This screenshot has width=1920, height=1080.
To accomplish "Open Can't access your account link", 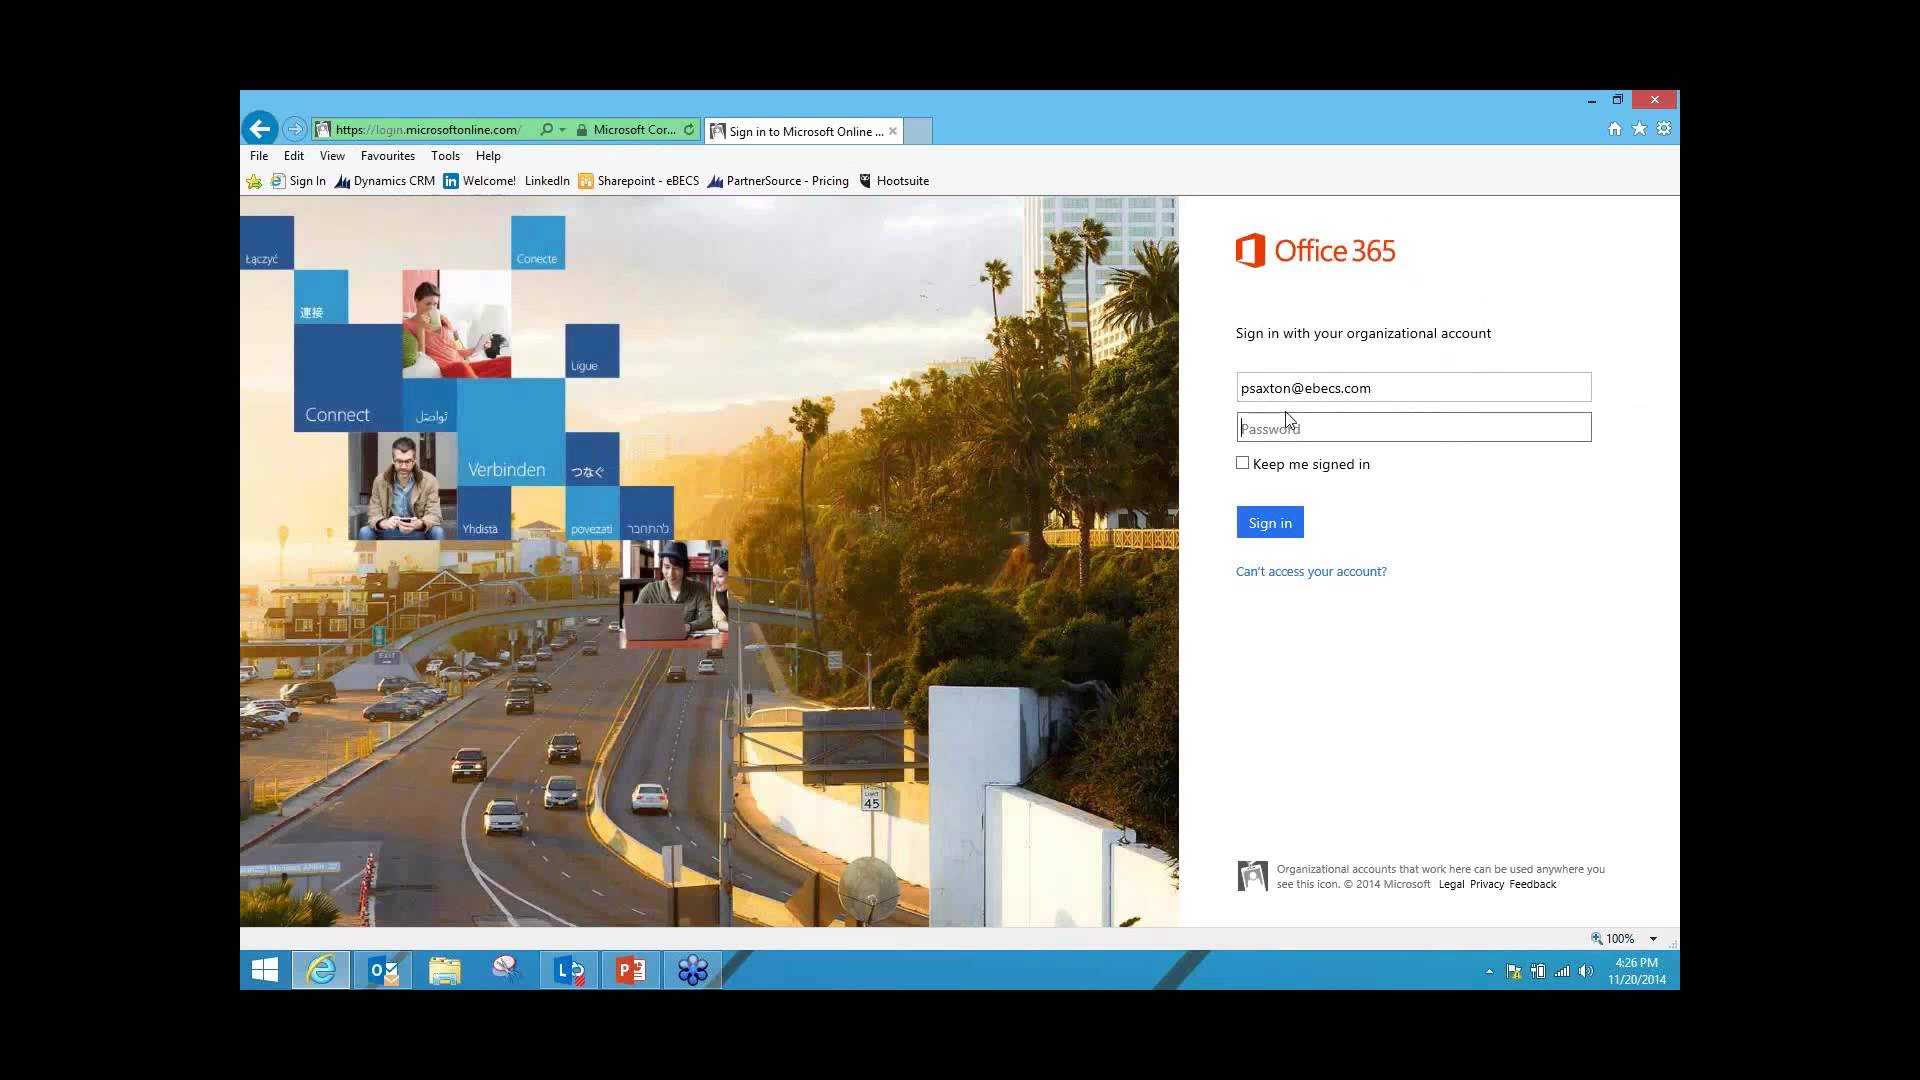I will point(1311,572).
